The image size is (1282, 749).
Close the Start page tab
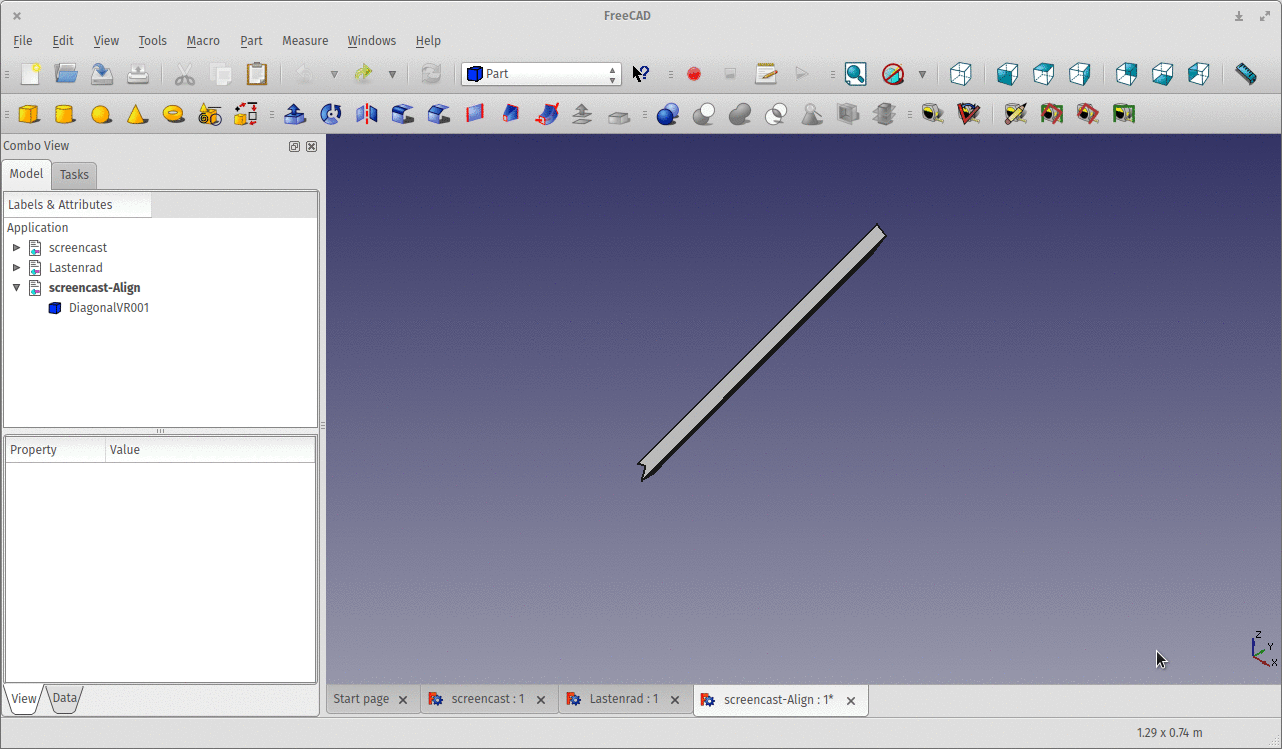pos(403,700)
